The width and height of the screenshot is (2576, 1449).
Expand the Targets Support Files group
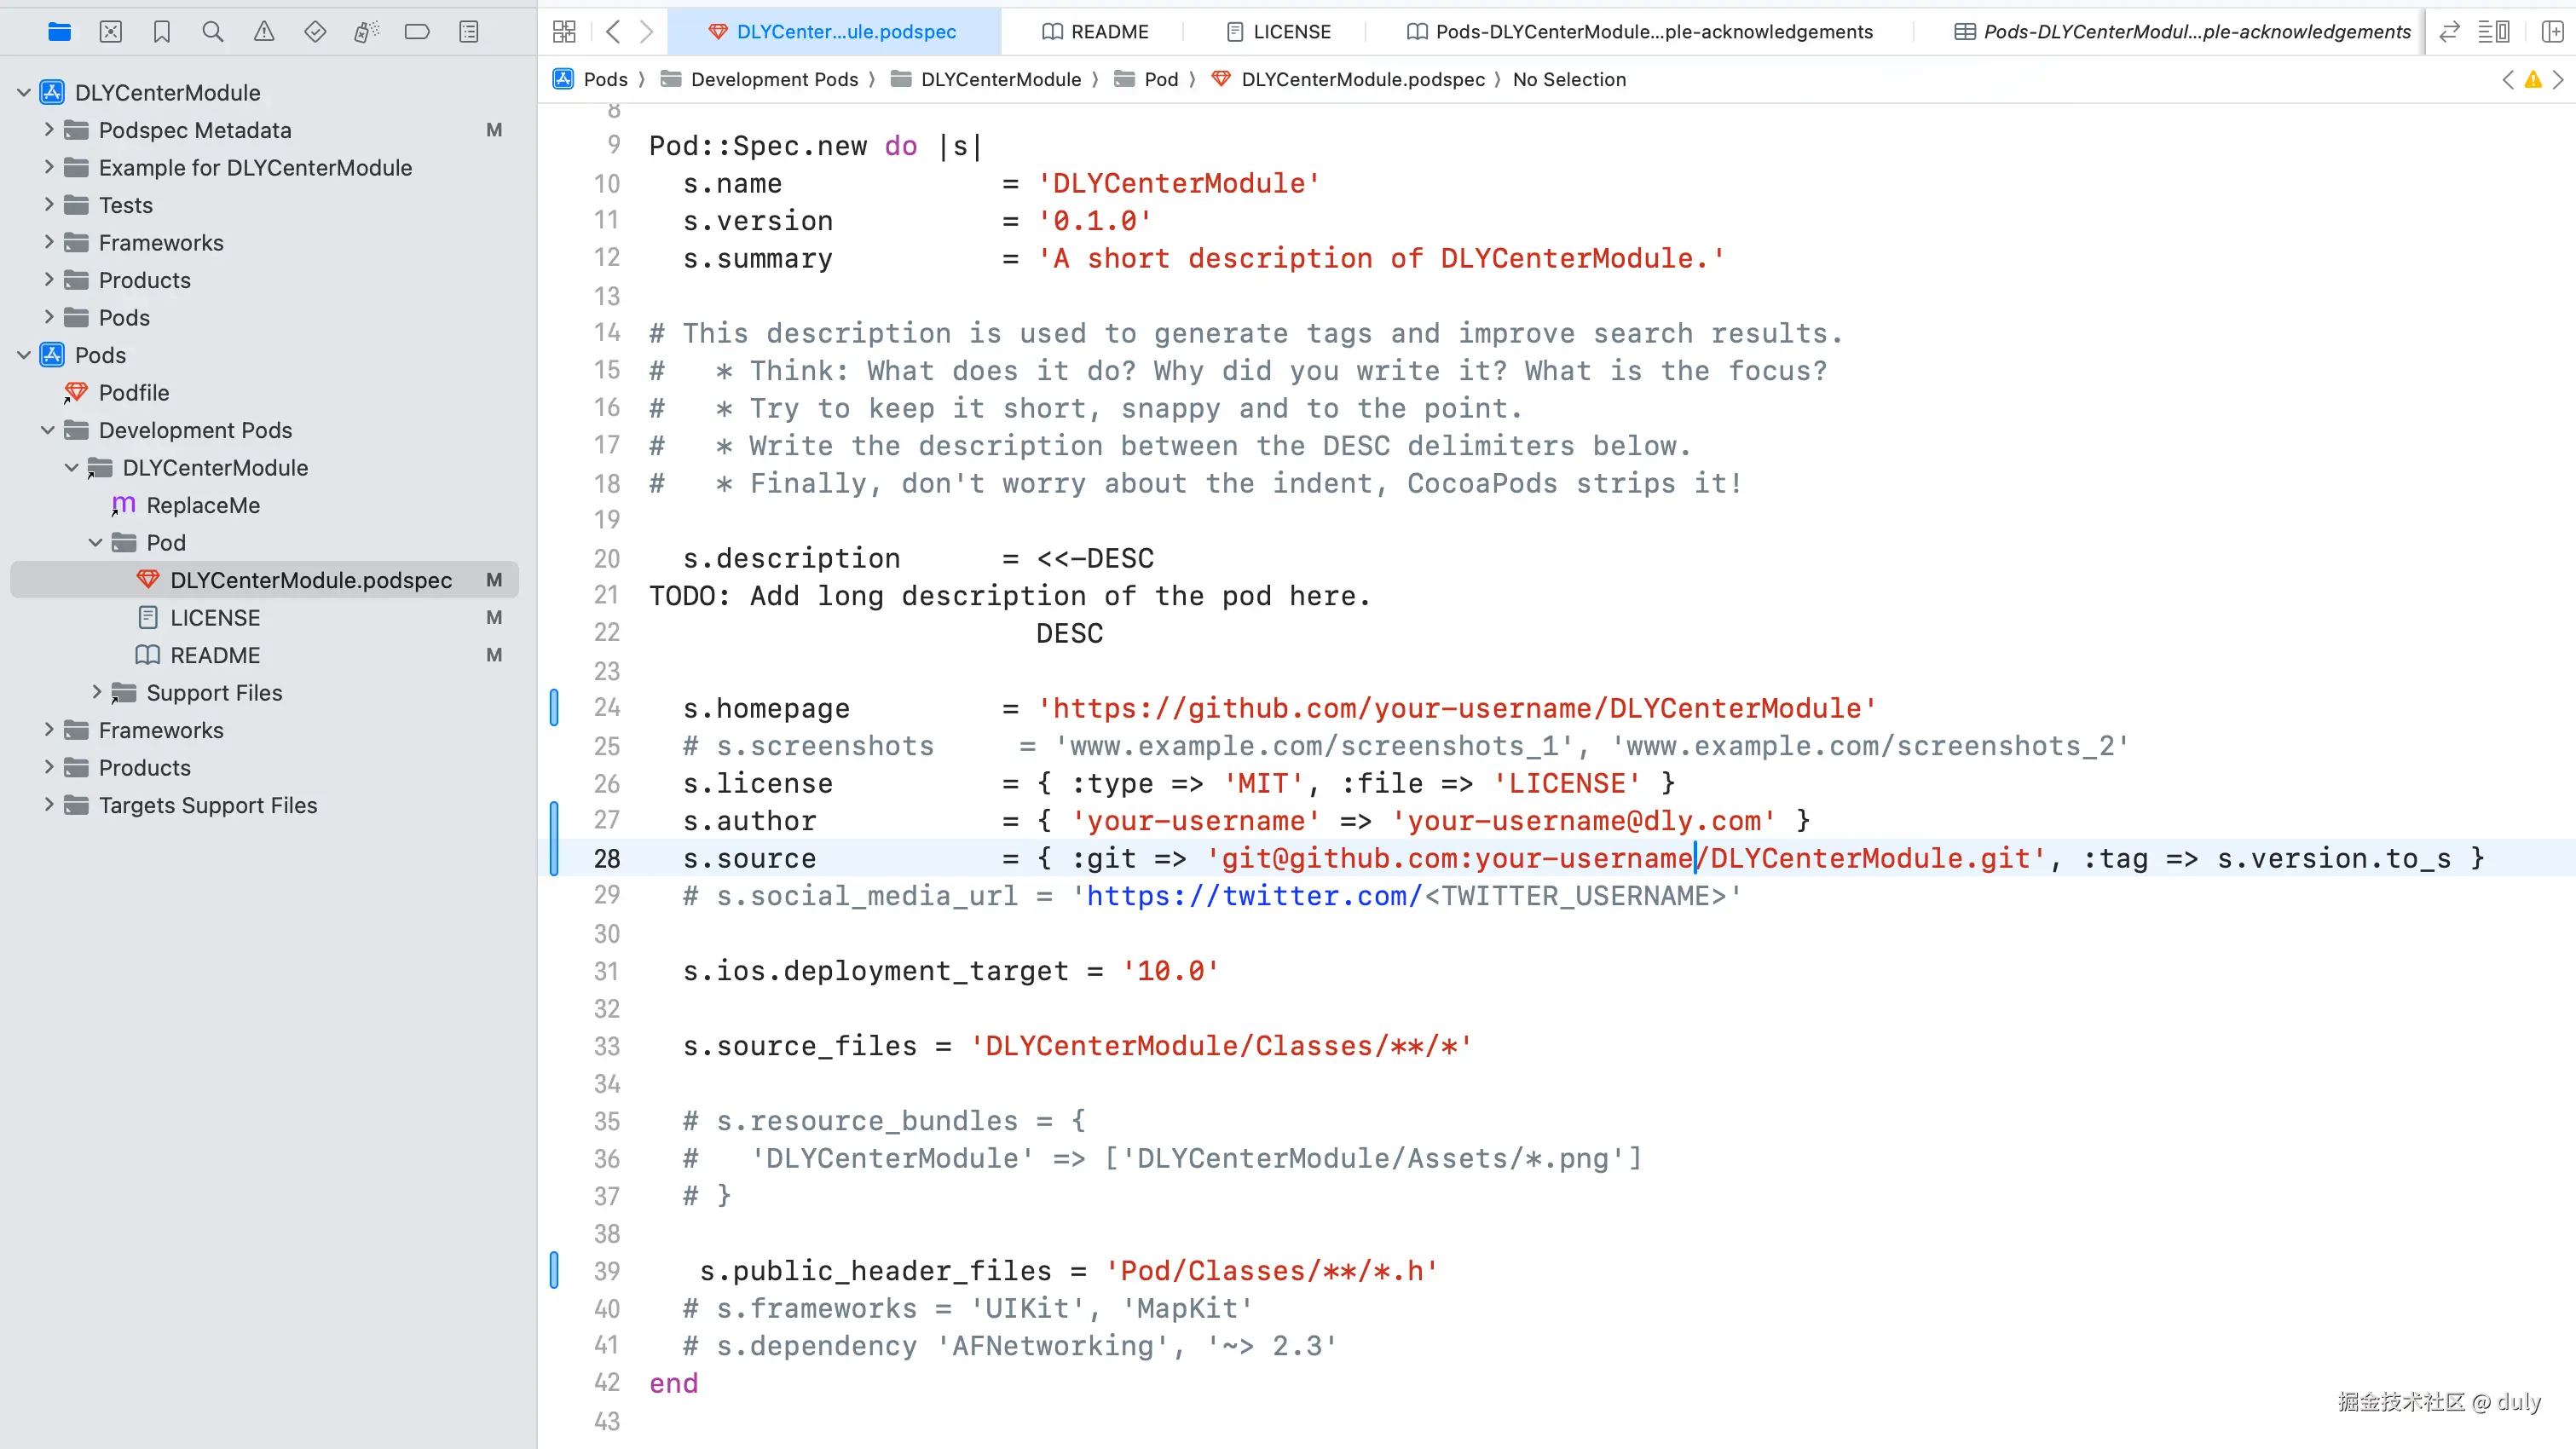point(48,805)
